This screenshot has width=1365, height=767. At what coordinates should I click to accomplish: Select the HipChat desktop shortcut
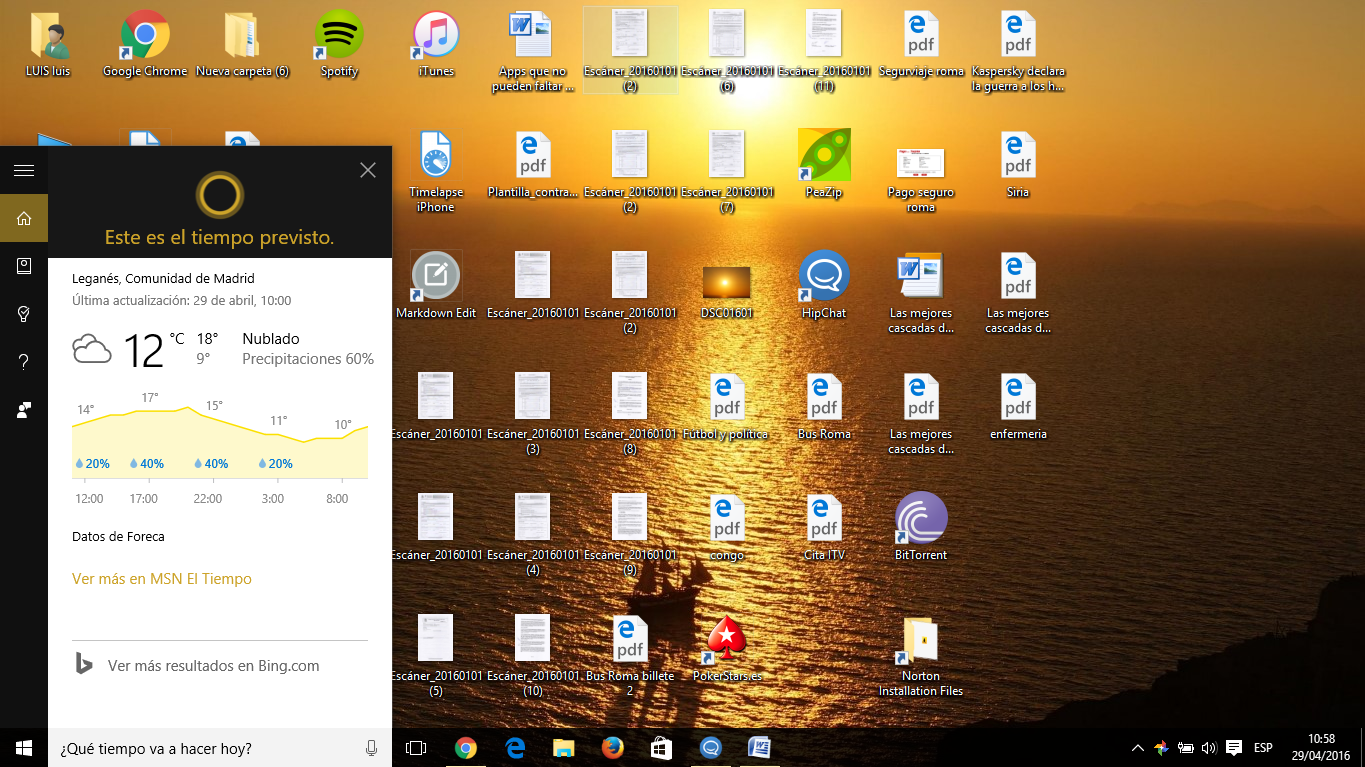pyautogui.click(x=824, y=286)
